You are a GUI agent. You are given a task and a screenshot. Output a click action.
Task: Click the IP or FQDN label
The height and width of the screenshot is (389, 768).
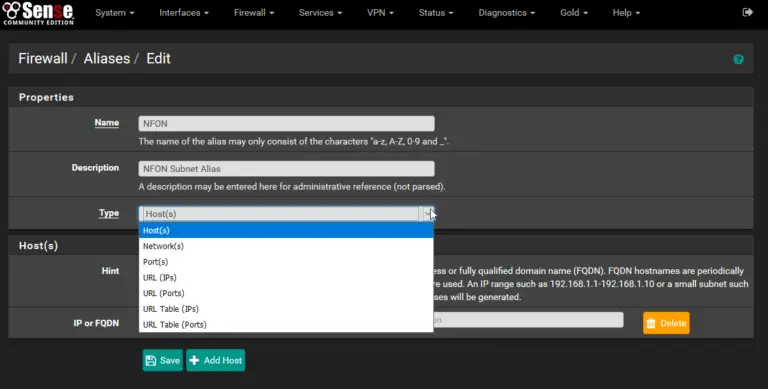click(96, 323)
